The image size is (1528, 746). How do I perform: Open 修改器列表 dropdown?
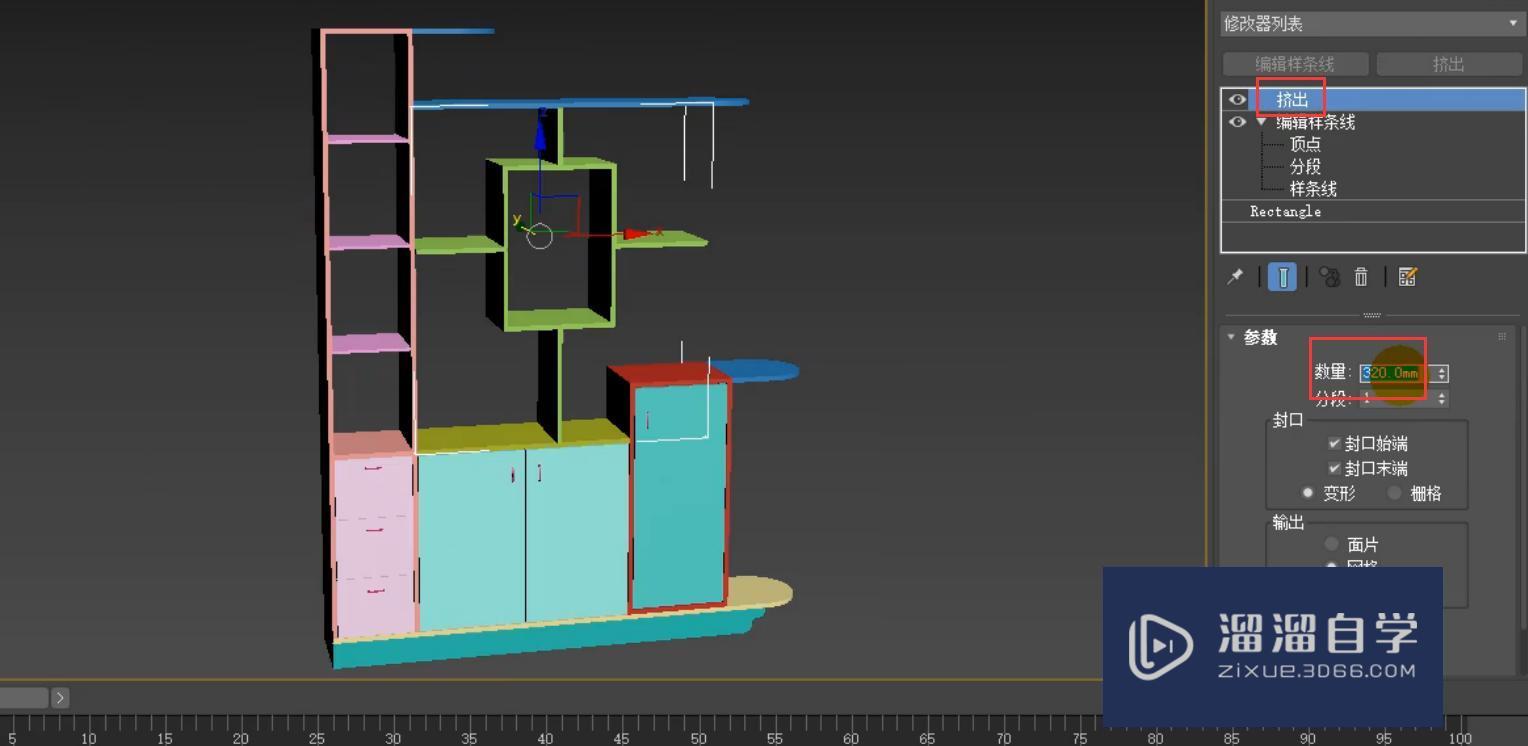click(x=1372, y=23)
